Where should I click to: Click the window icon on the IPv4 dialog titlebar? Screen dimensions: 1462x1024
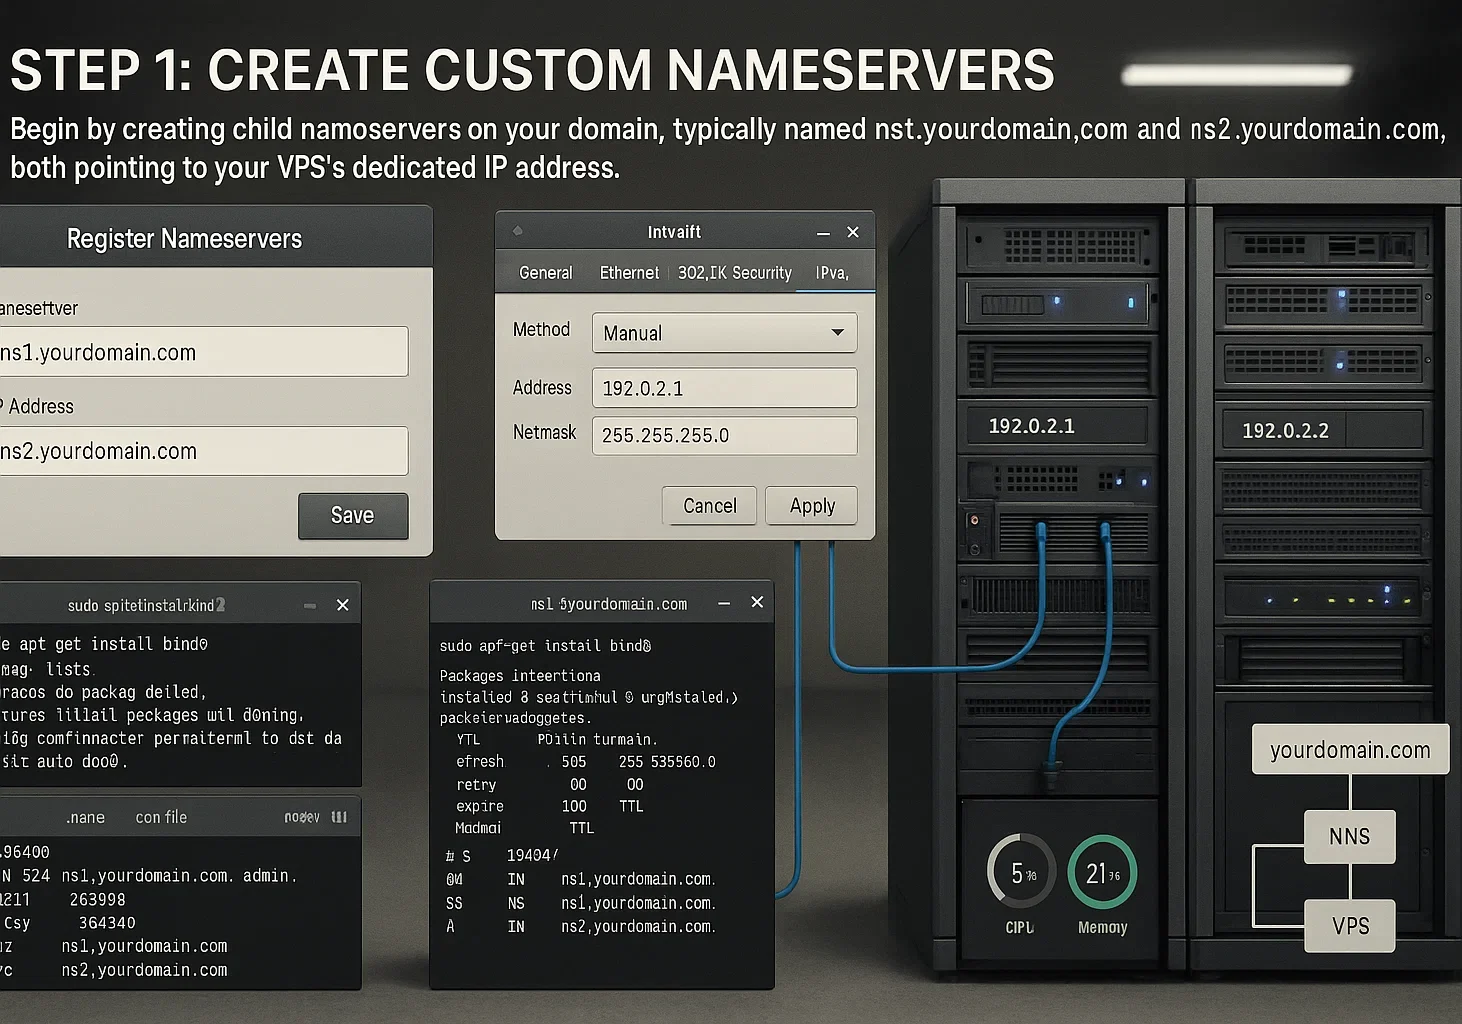[516, 231]
